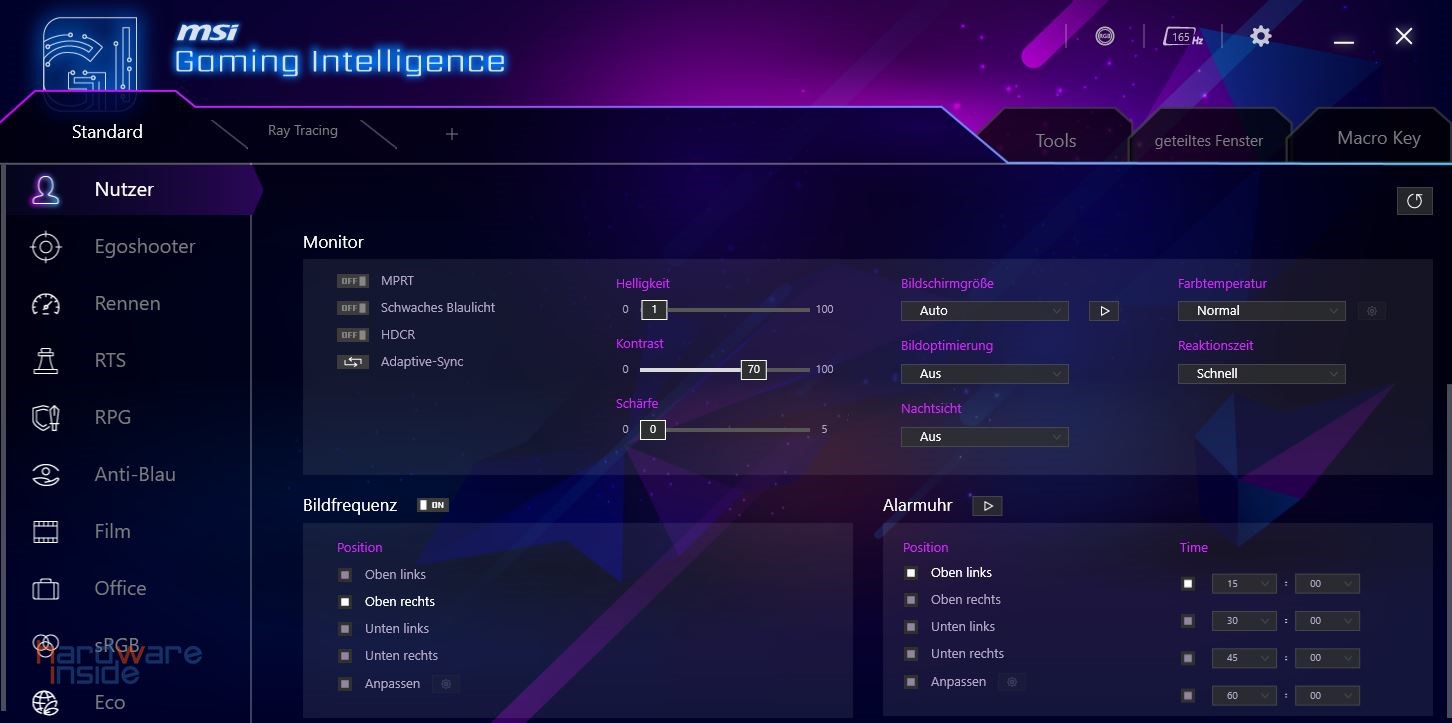Choose the Film profile icon

pos(46,532)
